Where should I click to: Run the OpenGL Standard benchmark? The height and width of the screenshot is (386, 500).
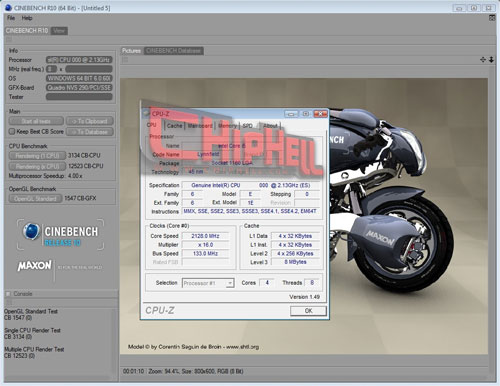[x=35, y=199]
